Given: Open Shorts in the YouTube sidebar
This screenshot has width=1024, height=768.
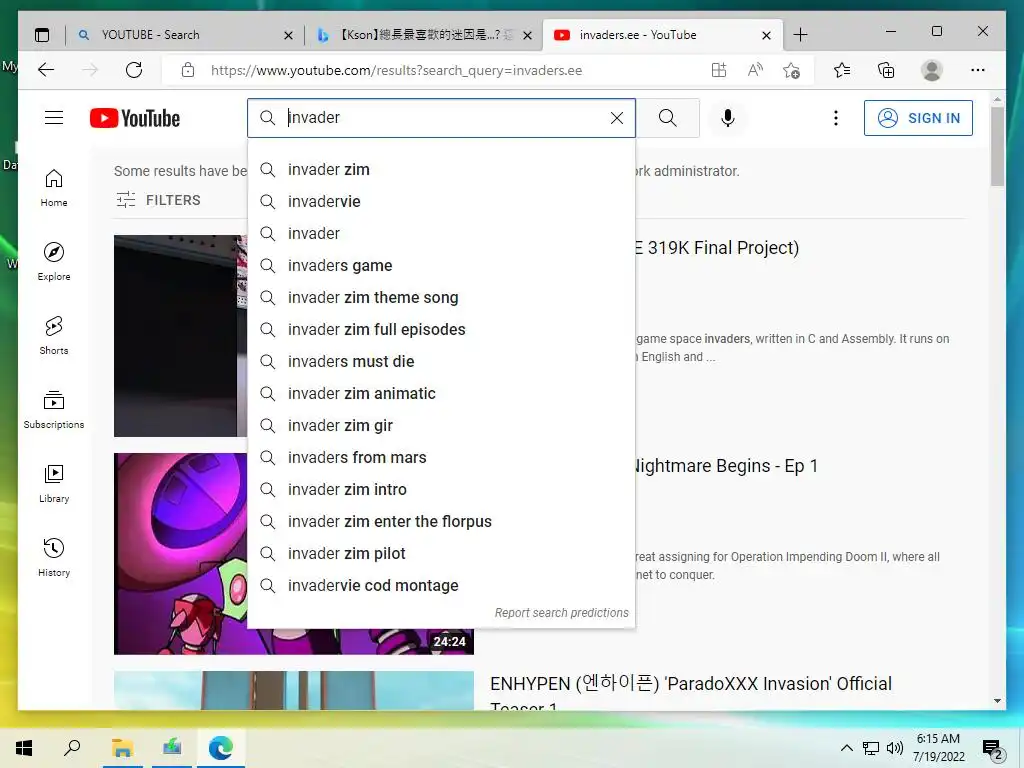Looking at the screenshot, I should click(x=54, y=336).
